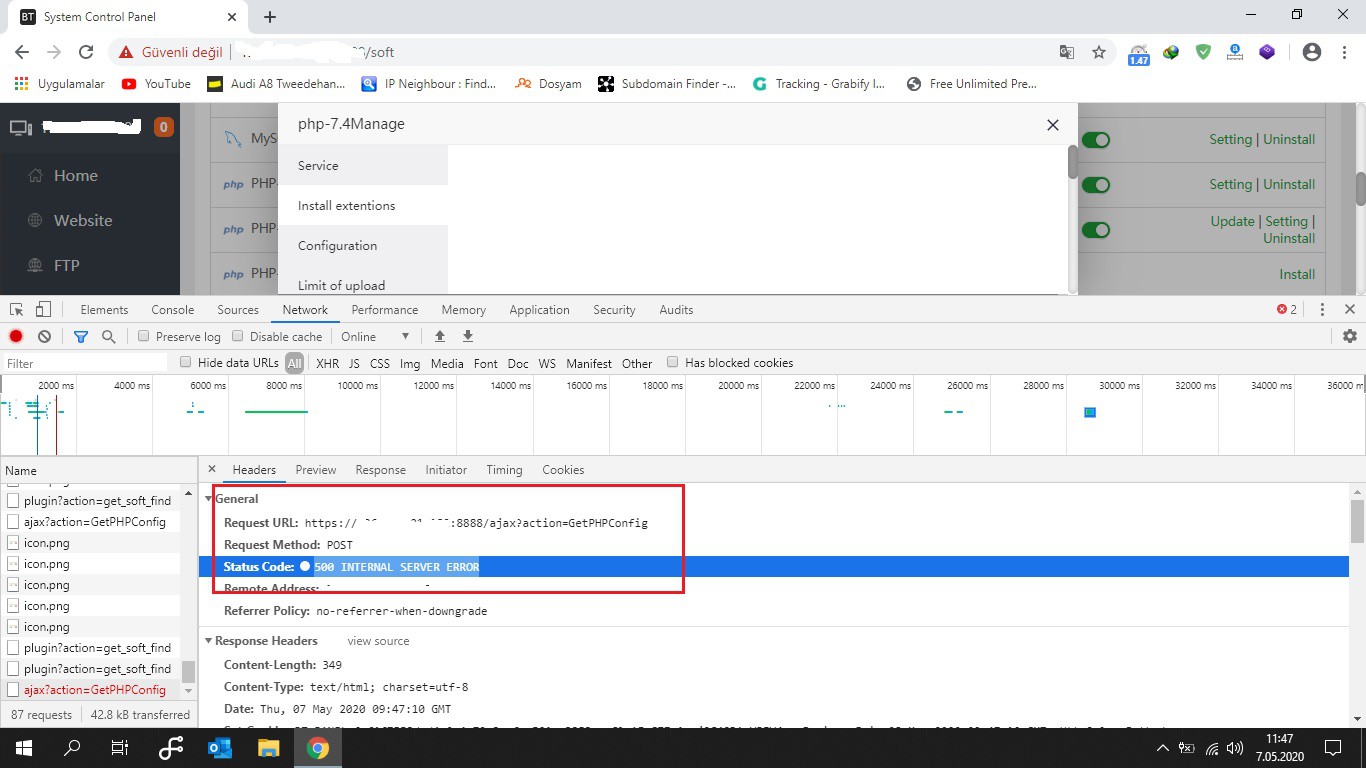This screenshot has height=768, width=1366.
Task: Tick the checkbox beside red ajax?action=GetPHPConfig
Action: point(14,690)
